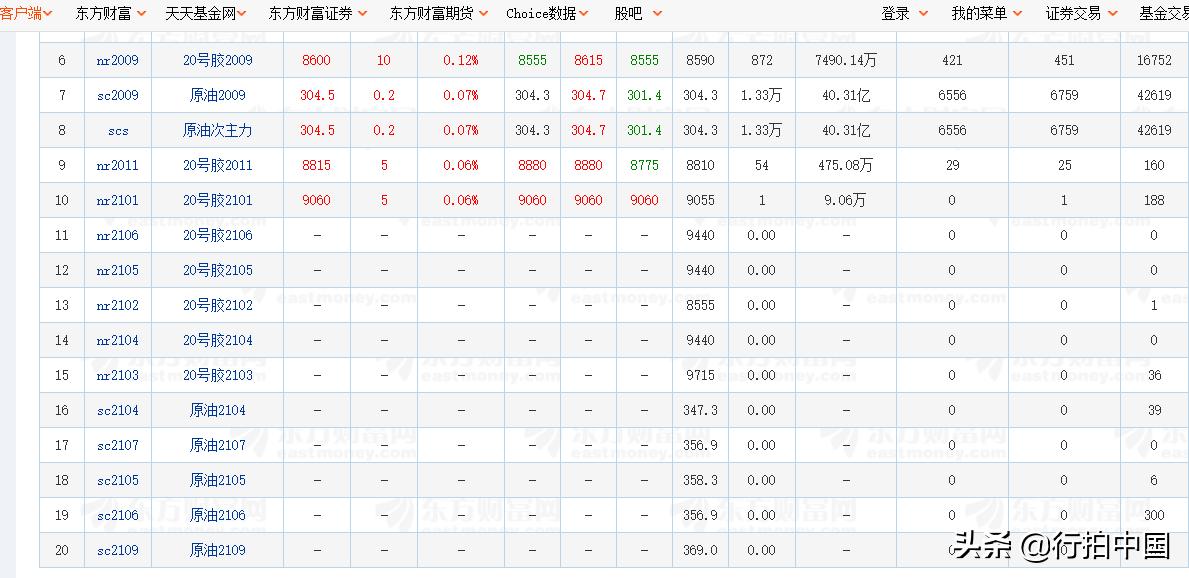
Task: Open the nr2011 code link
Action: click(x=118, y=165)
